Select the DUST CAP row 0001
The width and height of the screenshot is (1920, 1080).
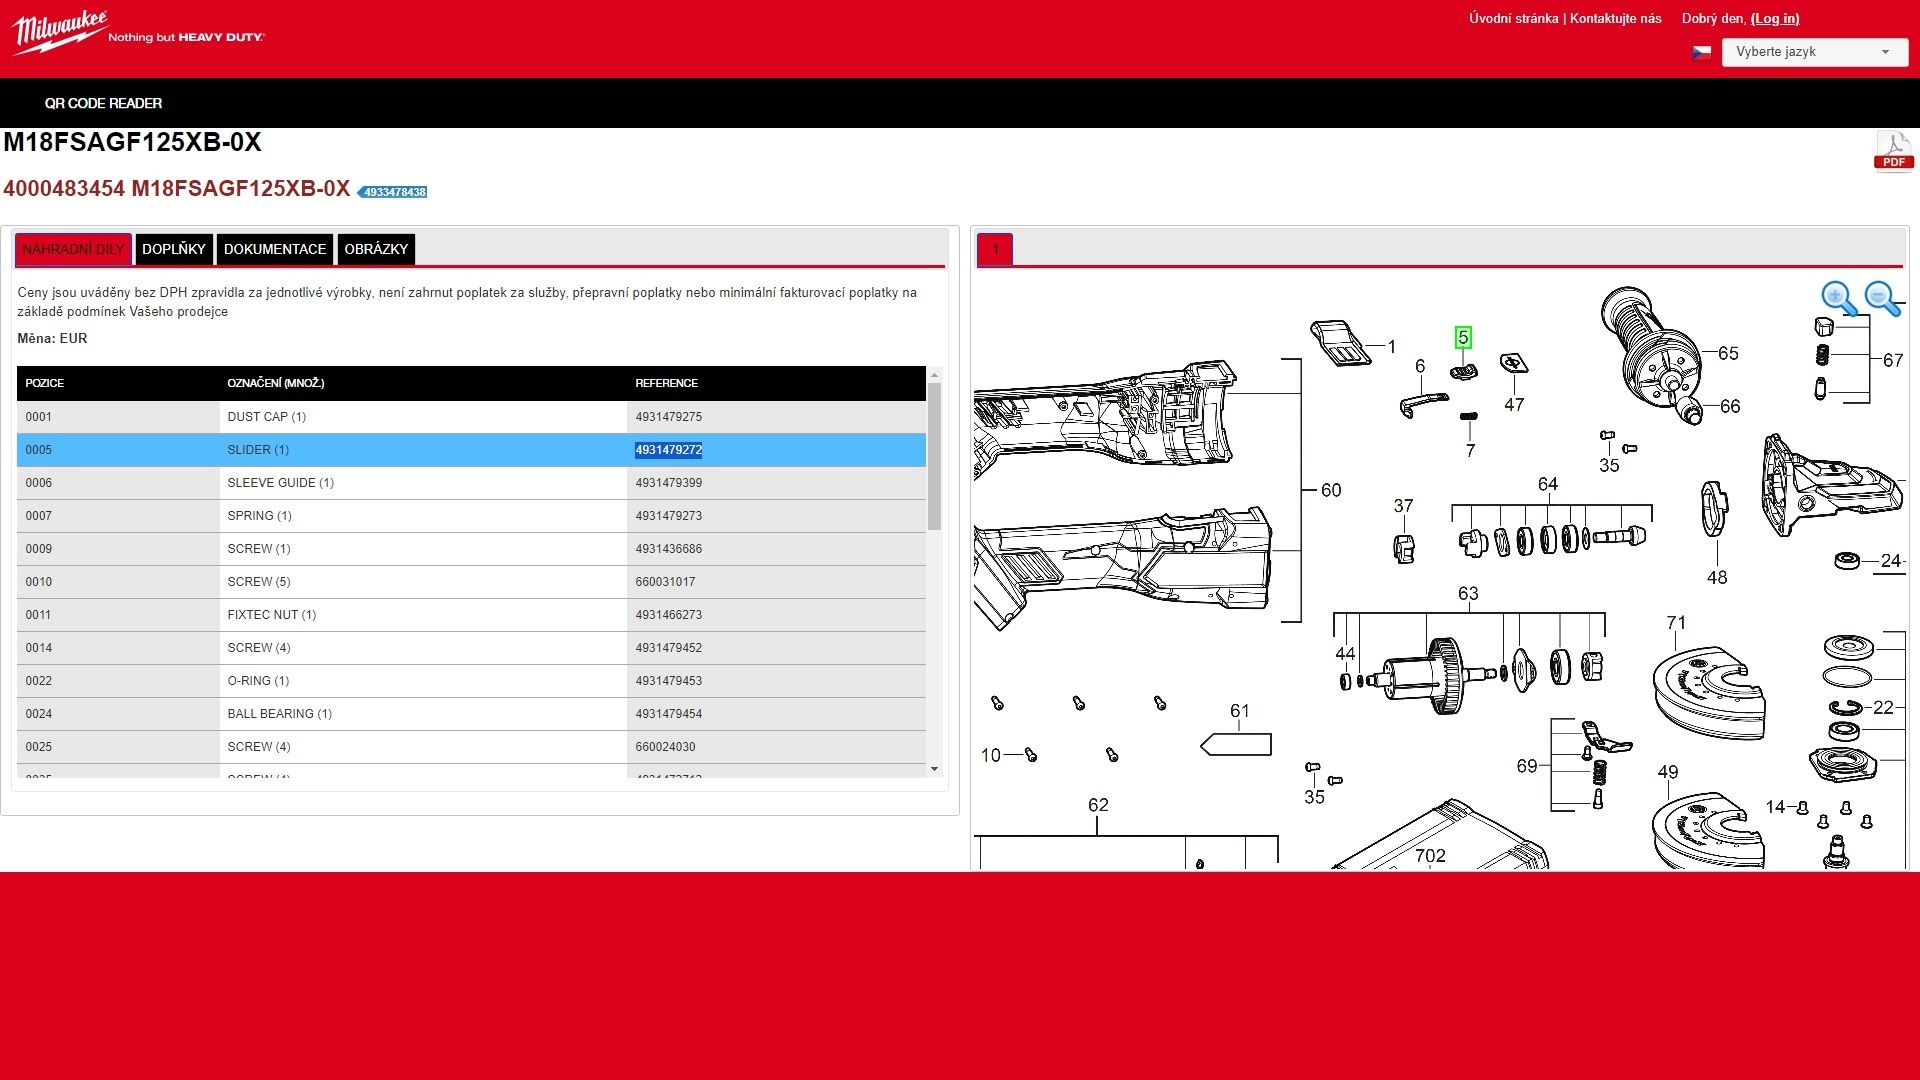pos(471,417)
